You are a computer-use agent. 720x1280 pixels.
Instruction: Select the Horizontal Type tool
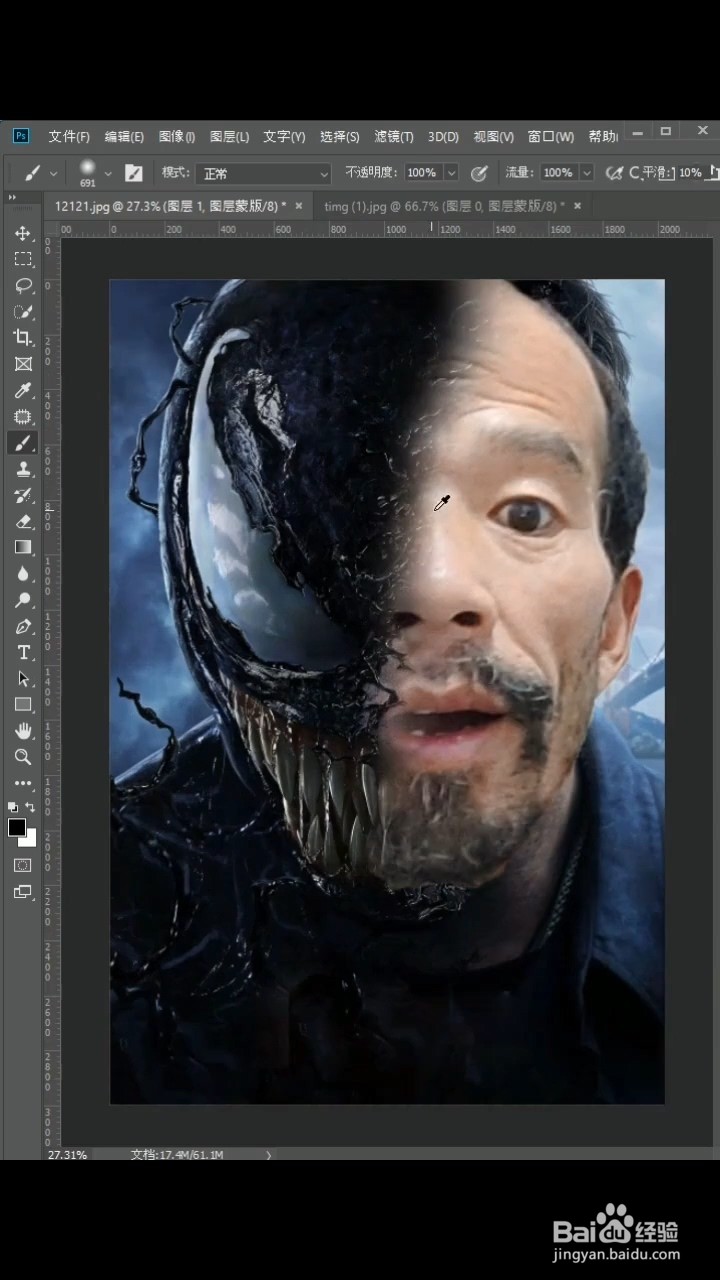click(x=23, y=652)
